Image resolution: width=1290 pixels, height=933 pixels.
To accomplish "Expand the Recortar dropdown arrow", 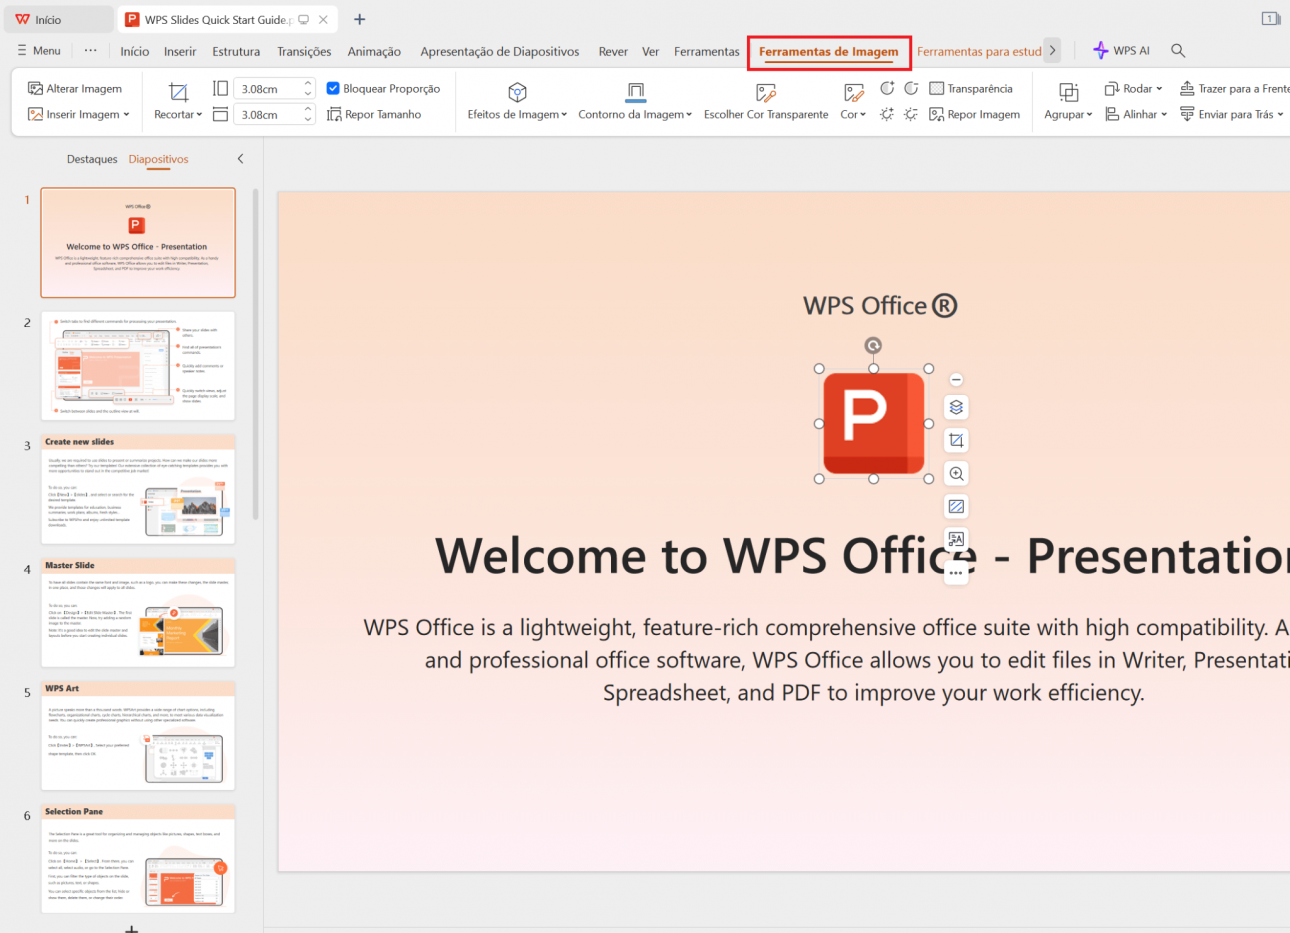I will tap(199, 115).
